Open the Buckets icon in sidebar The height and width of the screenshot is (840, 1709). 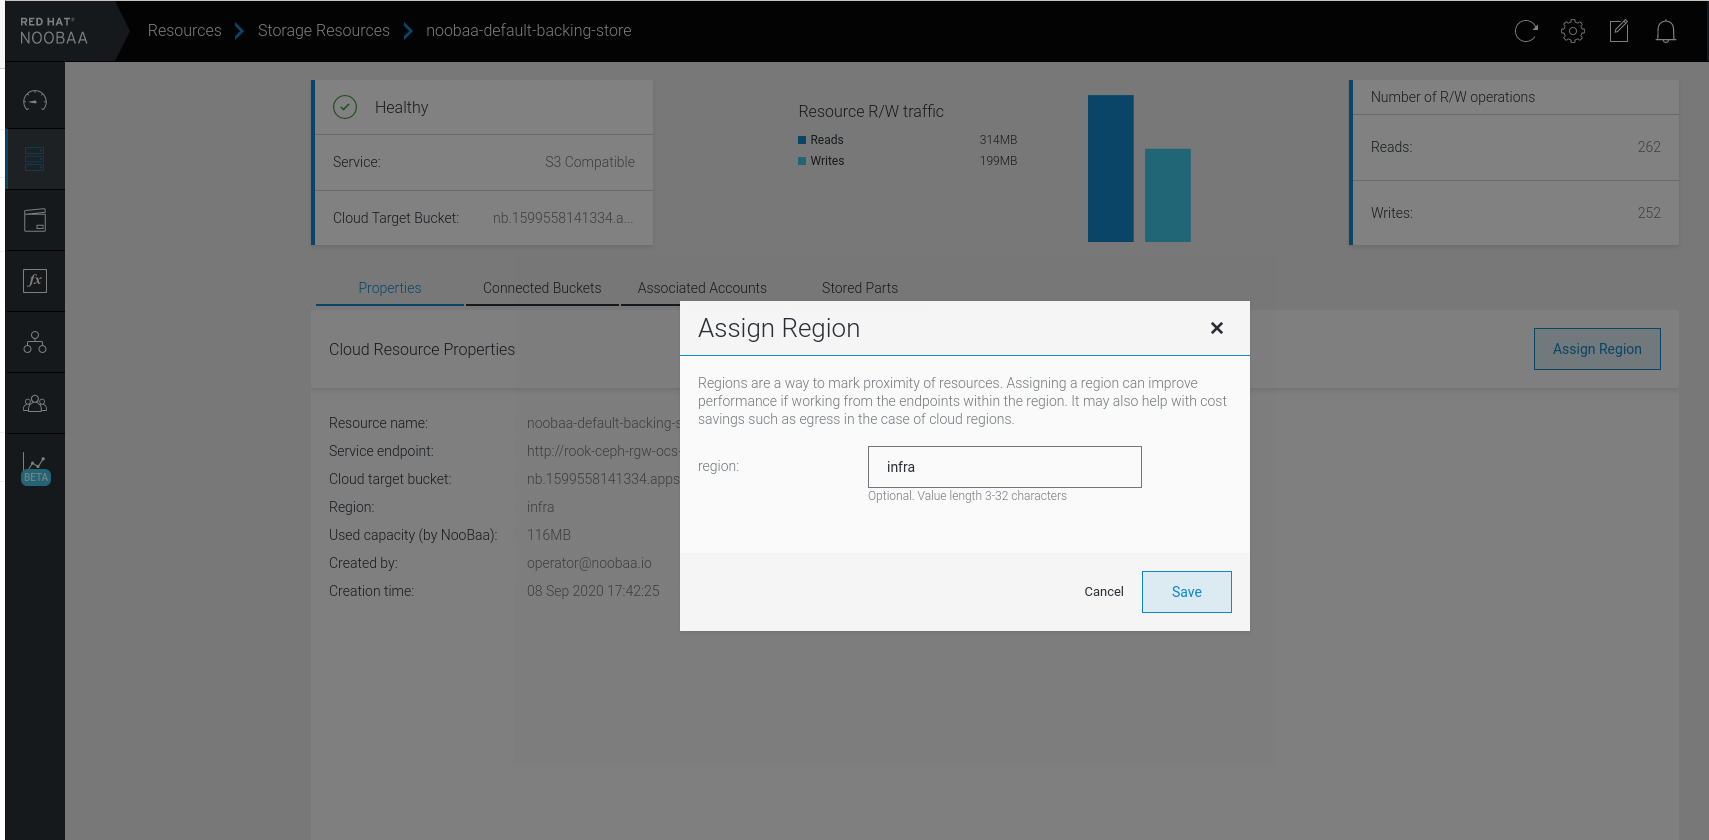tap(35, 220)
